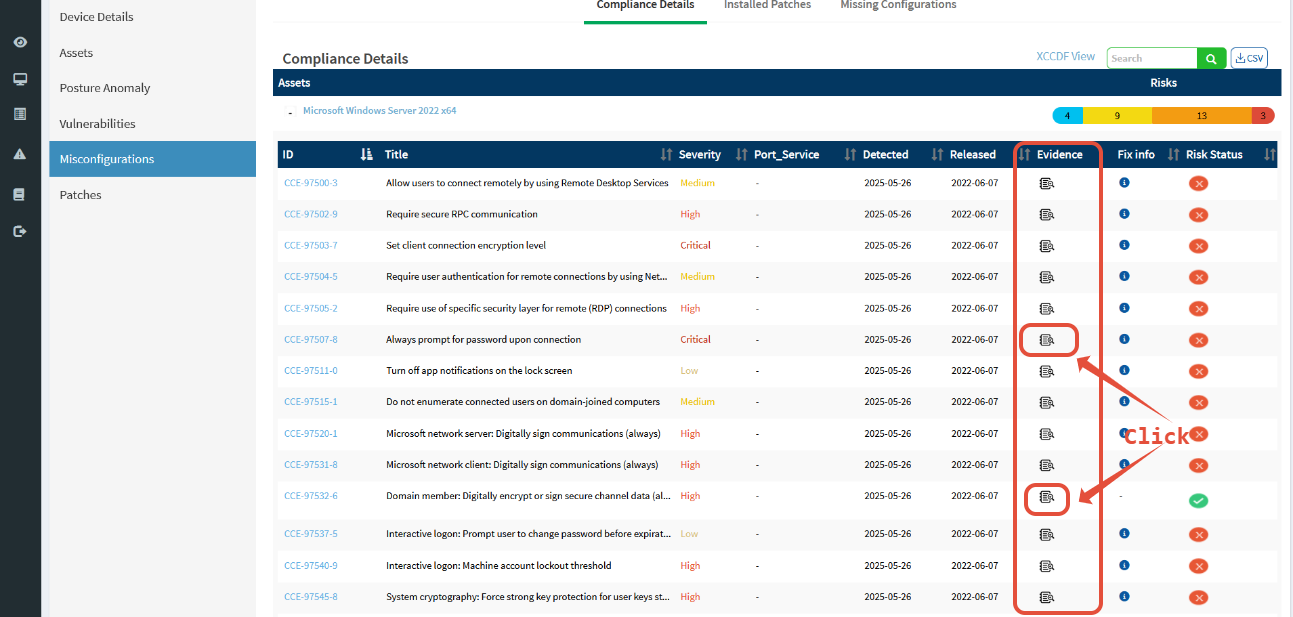Screen dimensions: 1293x617
Task: Open the XCCDF View link
Action: 1066,57
